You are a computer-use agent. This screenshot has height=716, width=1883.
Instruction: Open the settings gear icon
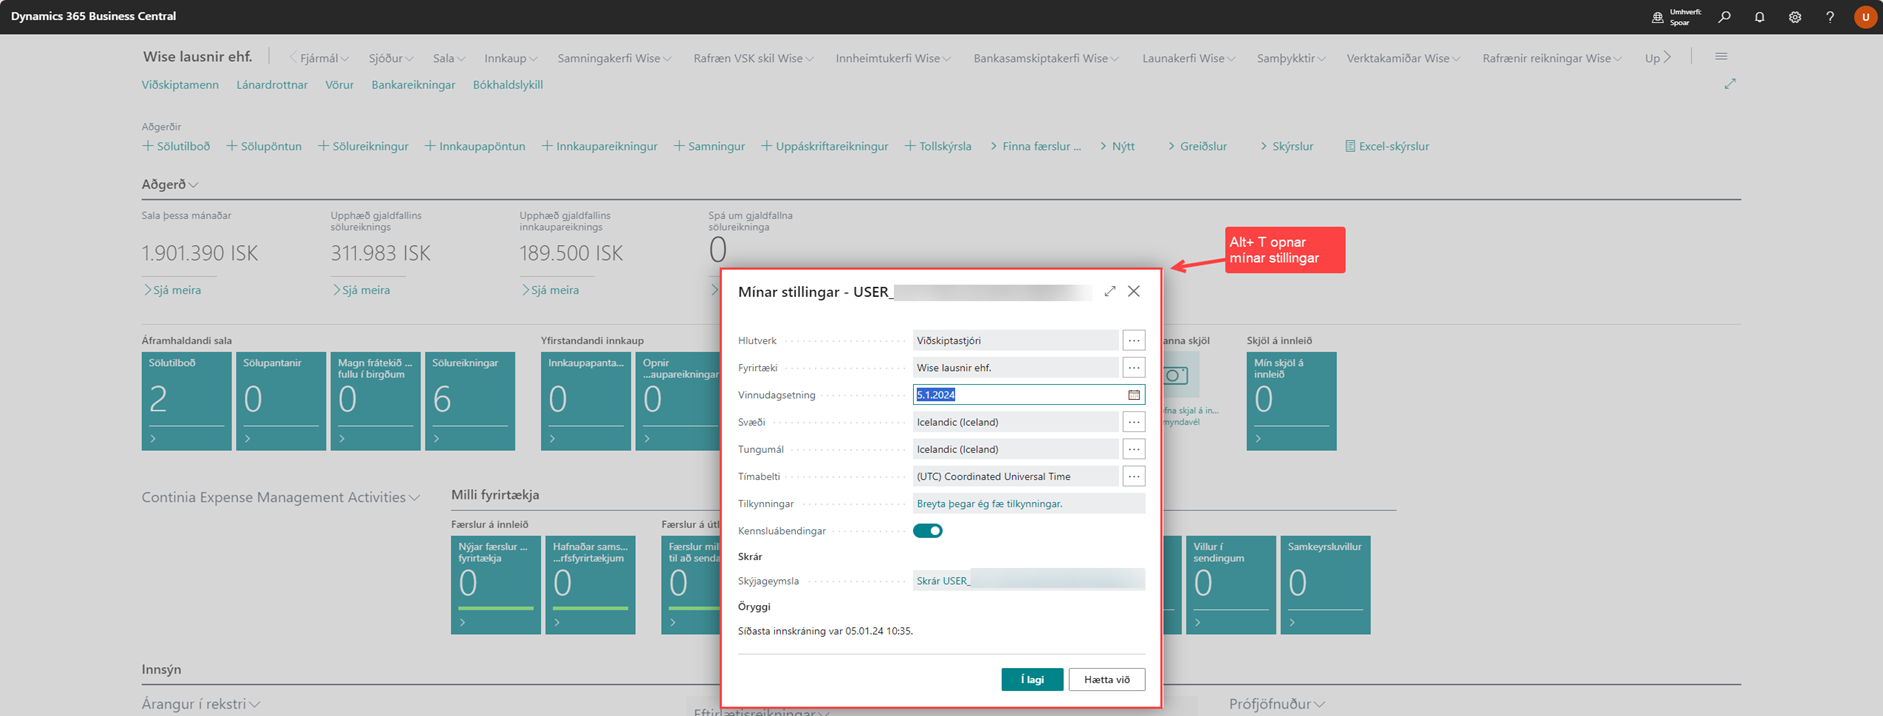click(1795, 17)
